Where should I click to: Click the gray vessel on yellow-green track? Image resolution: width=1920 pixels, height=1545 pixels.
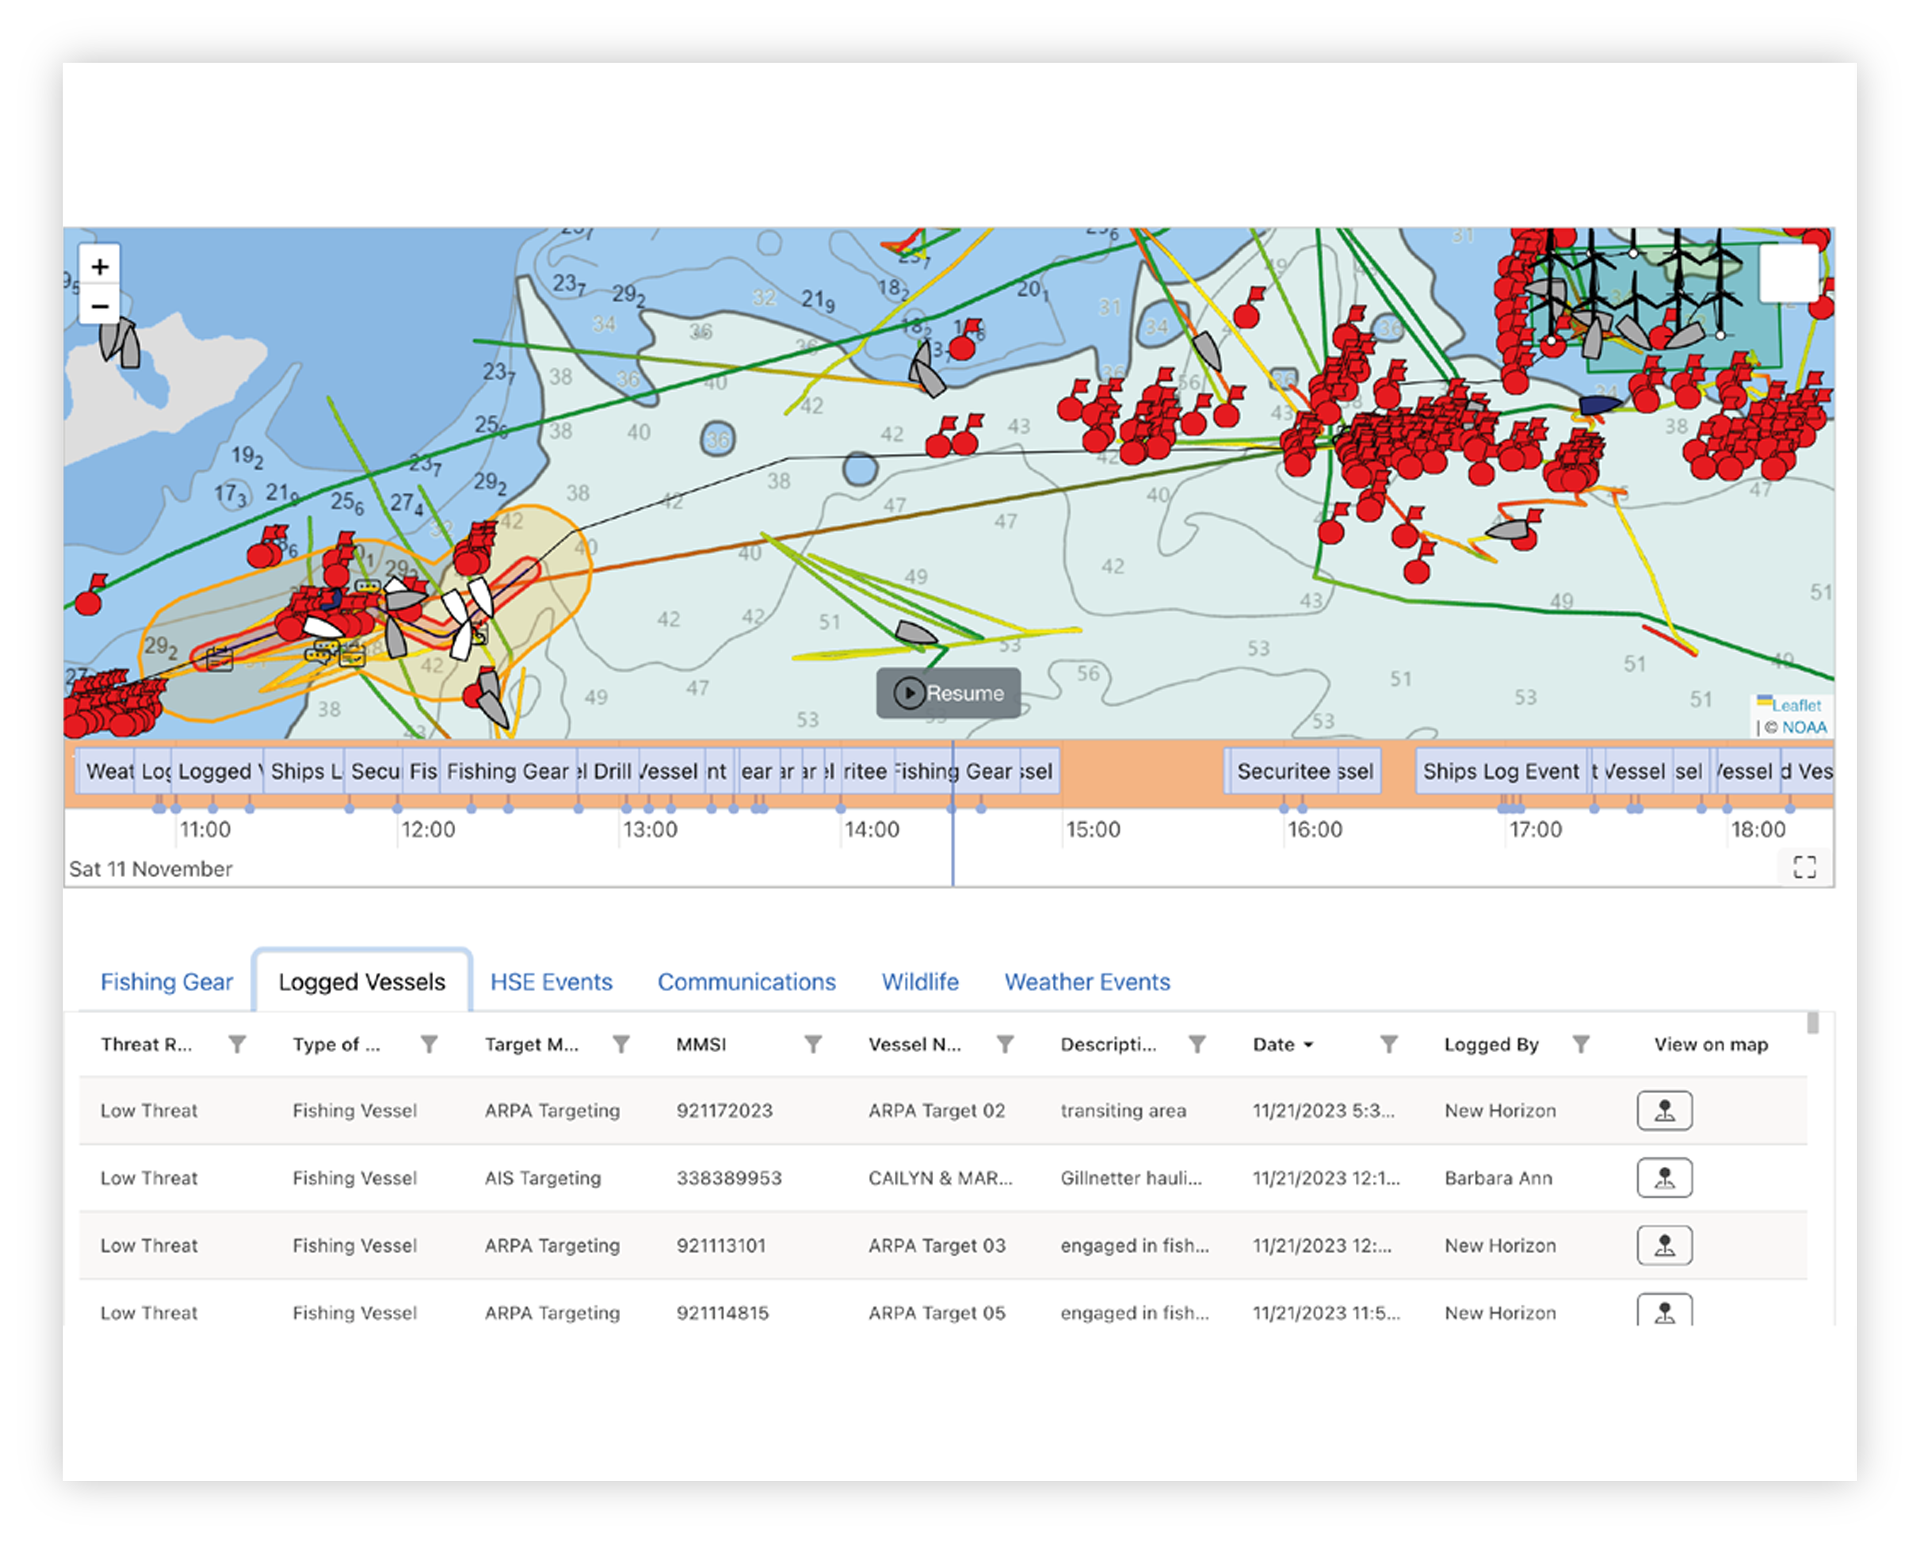915,633
